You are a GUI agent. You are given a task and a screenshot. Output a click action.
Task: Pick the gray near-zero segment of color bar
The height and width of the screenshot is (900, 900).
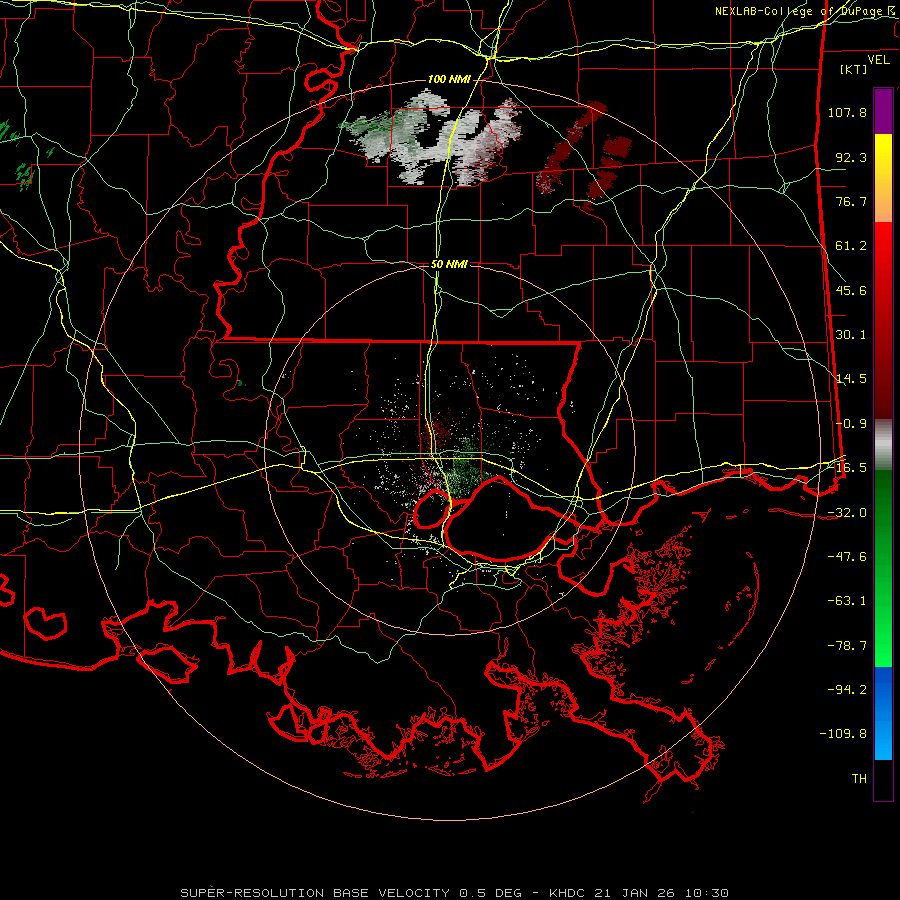pyautogui.click(x=883, y=445)
